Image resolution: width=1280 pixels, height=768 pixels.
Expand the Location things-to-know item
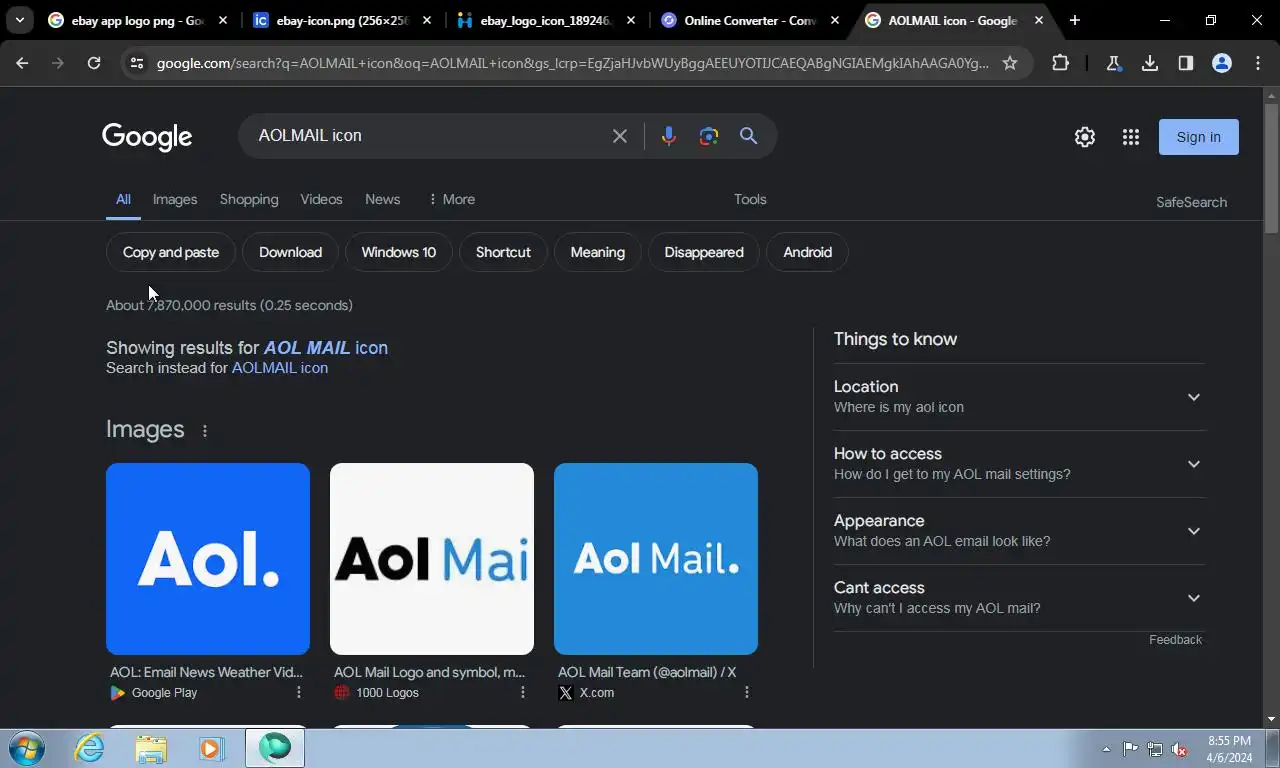(1018, 397)
